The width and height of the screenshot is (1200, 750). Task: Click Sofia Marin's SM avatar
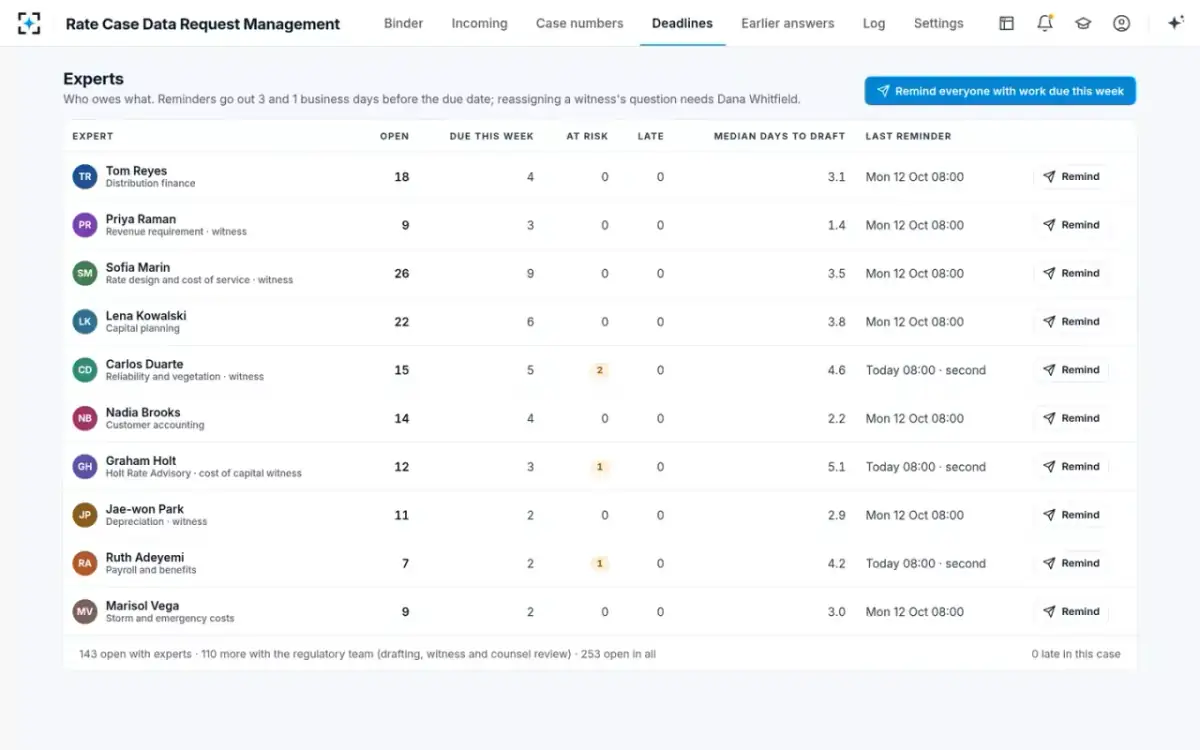coord(85,273)
